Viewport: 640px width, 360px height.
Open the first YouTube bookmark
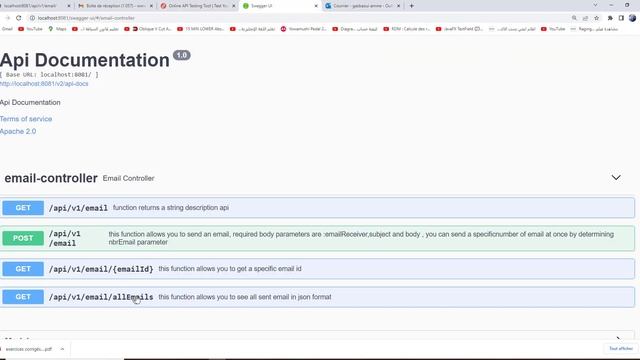click(31, 29)
